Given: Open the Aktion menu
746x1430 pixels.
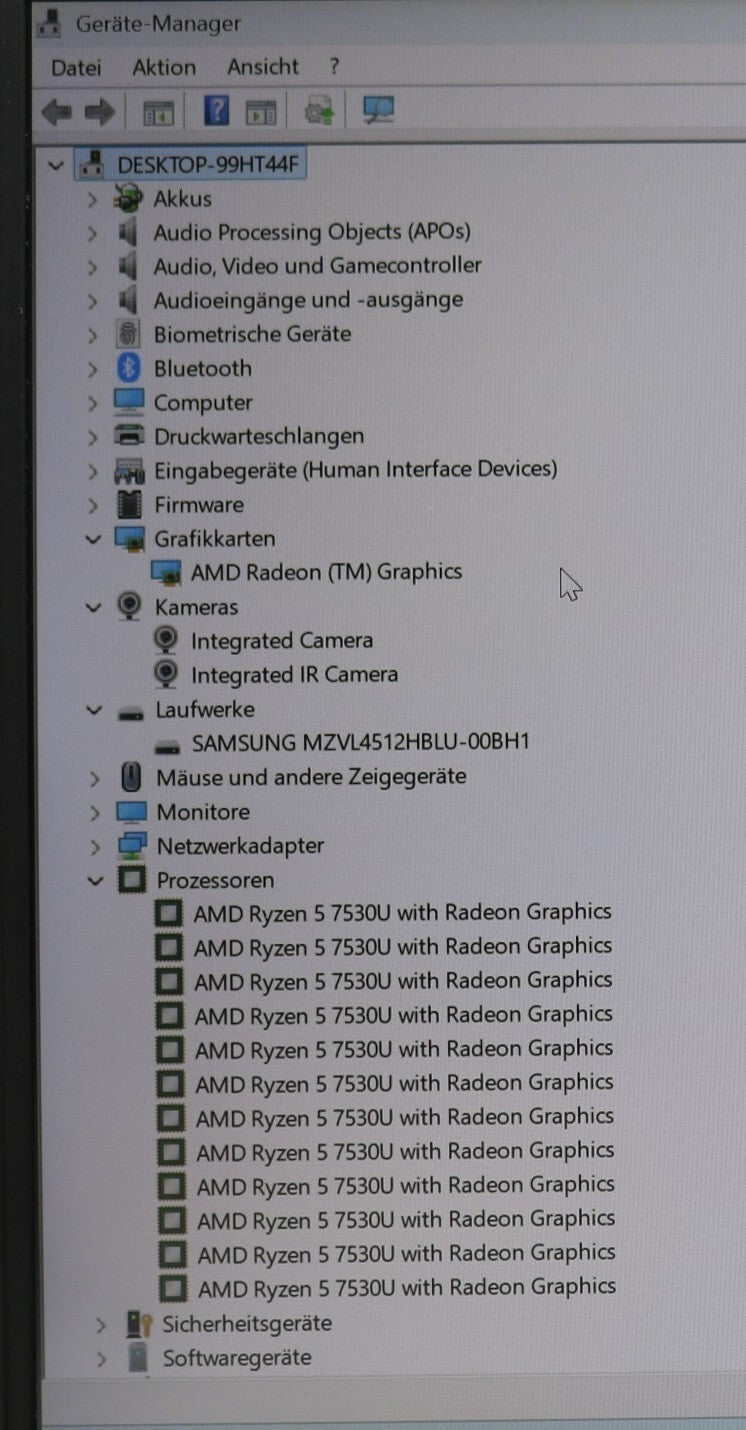Looking at the screenshot, I should (164, 68).
